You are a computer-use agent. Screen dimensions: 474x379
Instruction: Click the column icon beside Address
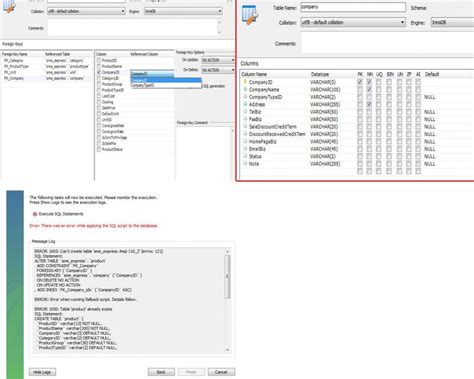pos(245,104)
